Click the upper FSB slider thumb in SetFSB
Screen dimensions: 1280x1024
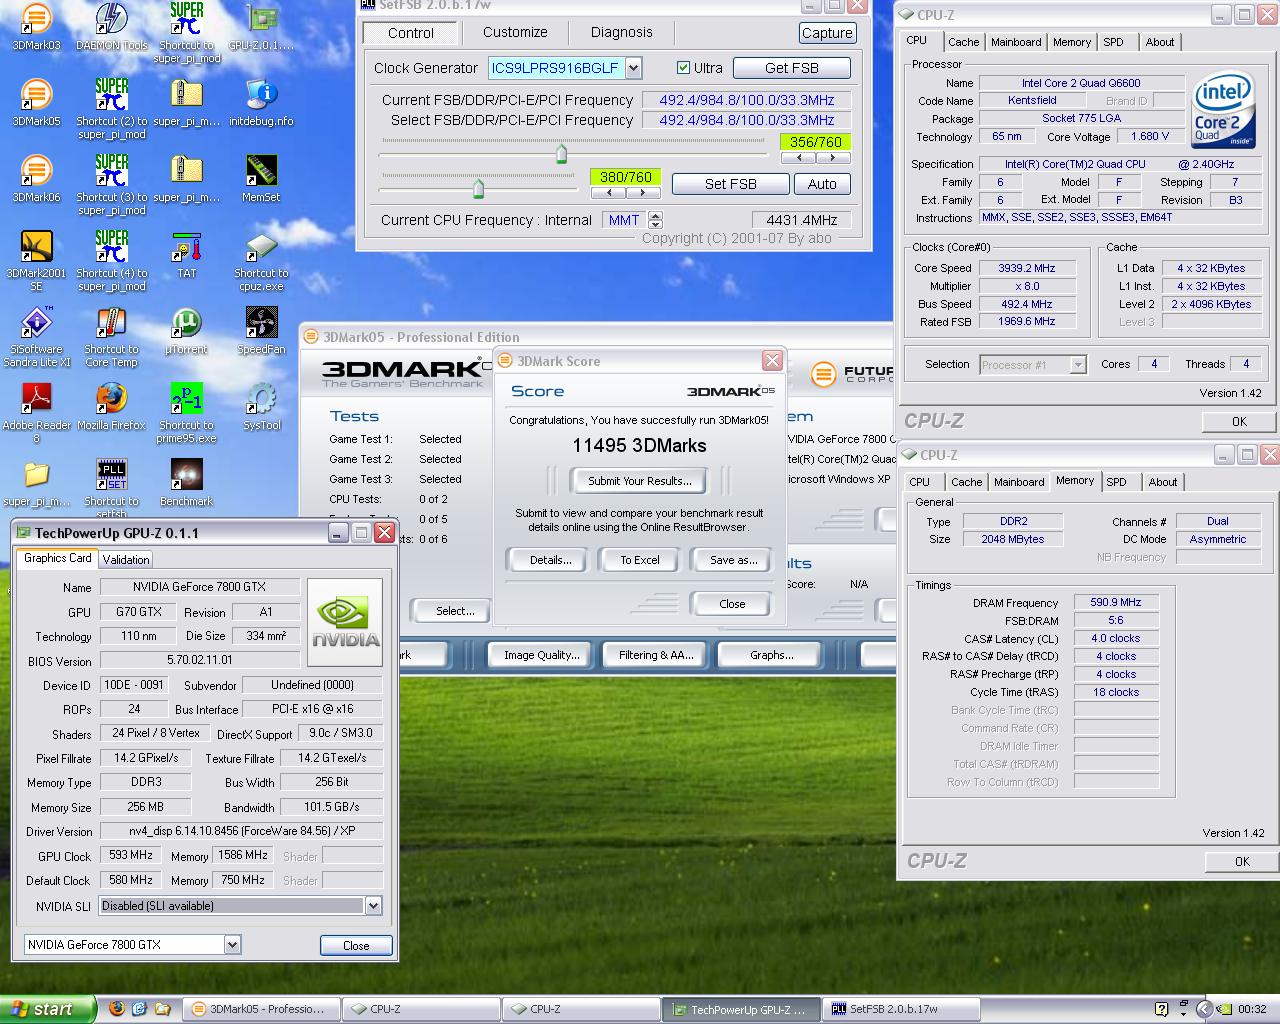pos(561,153)
